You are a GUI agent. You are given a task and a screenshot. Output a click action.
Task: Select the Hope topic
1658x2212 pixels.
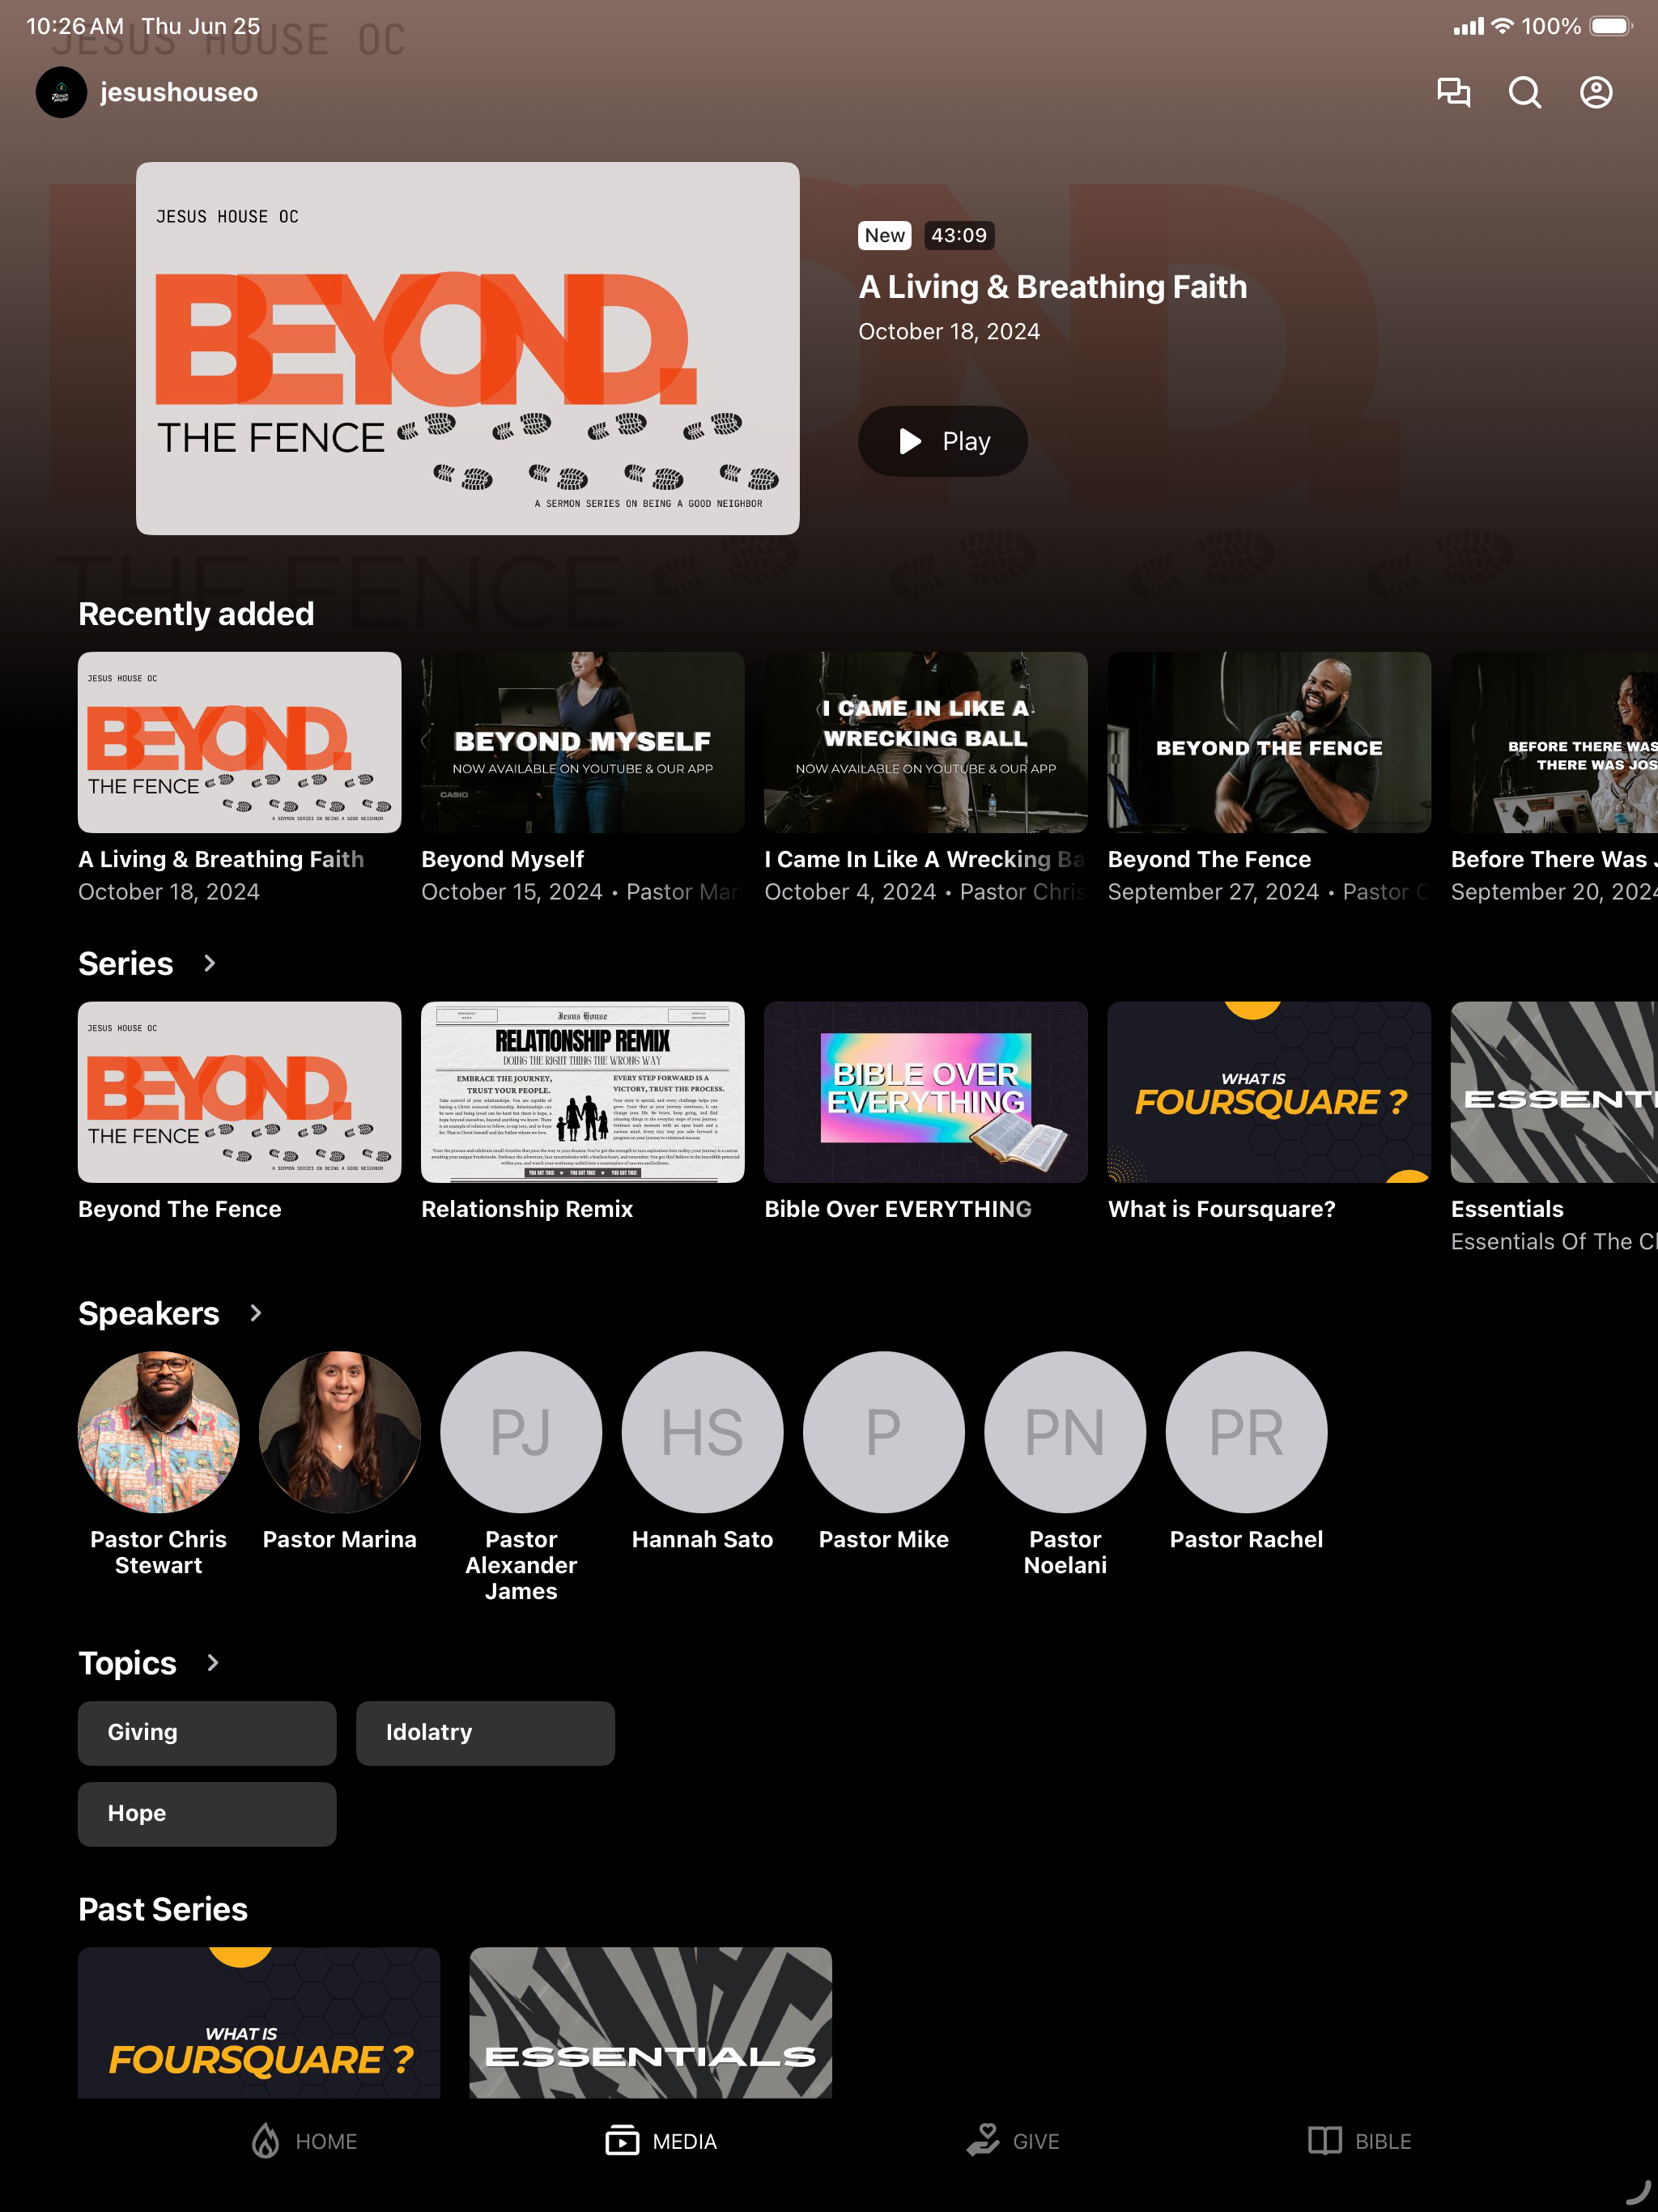pyautogui.click(x=207, y=1813)
